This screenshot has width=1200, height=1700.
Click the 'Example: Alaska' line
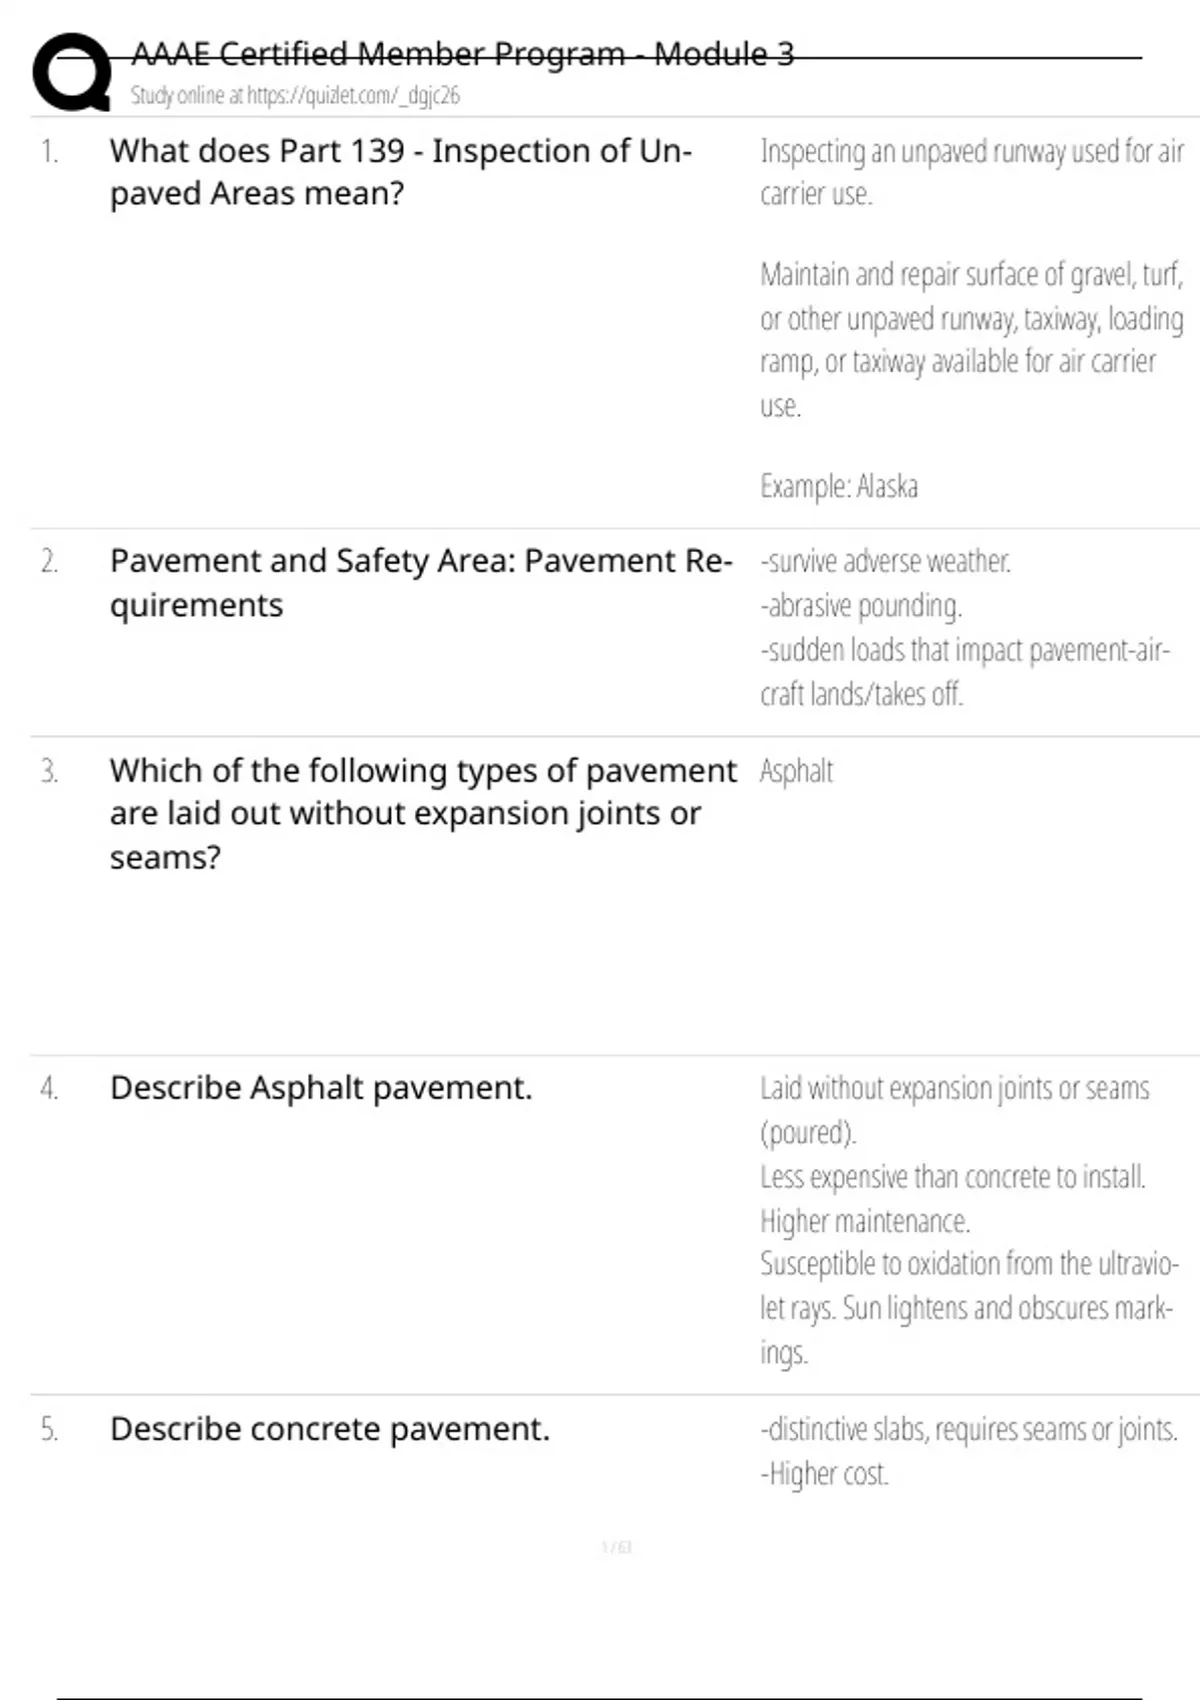point(839,487)
